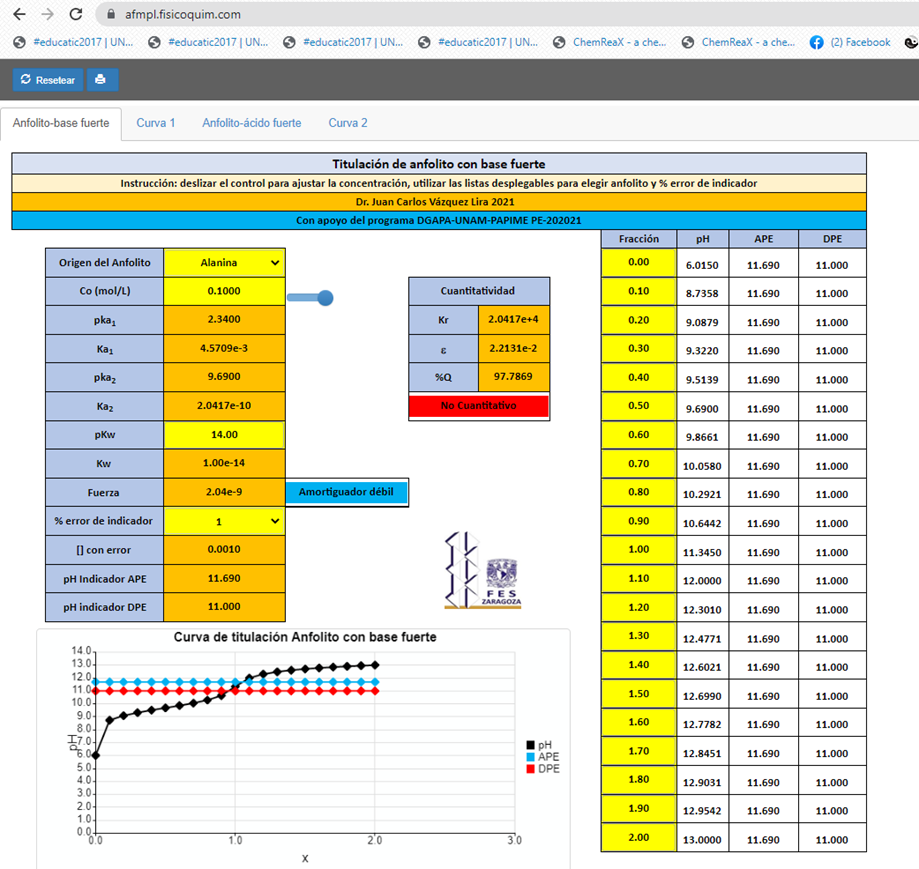Click the browser address bar URL
Screen dimensions: 919x869
point(184,15)
